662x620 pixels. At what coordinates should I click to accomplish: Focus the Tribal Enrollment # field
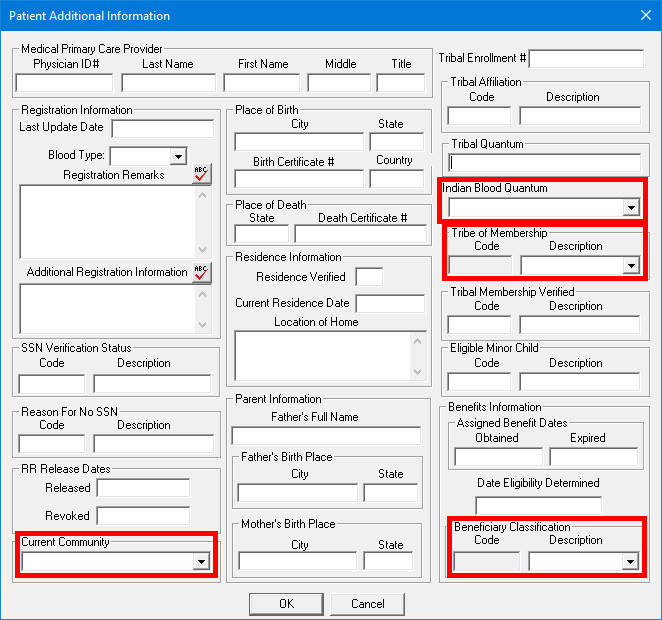point(586,59)
